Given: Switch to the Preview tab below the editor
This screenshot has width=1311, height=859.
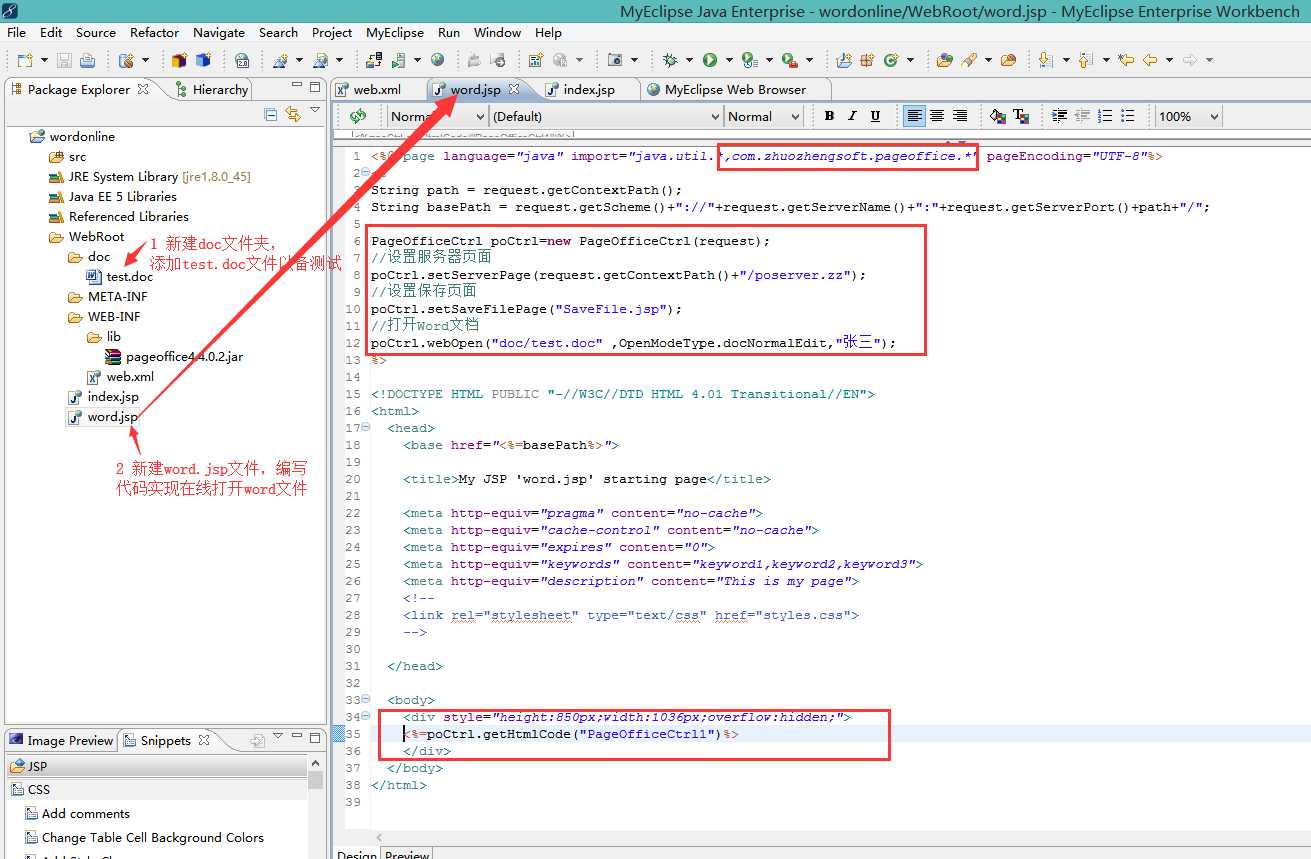Looking at the screenshot, I should click(407, 854).
